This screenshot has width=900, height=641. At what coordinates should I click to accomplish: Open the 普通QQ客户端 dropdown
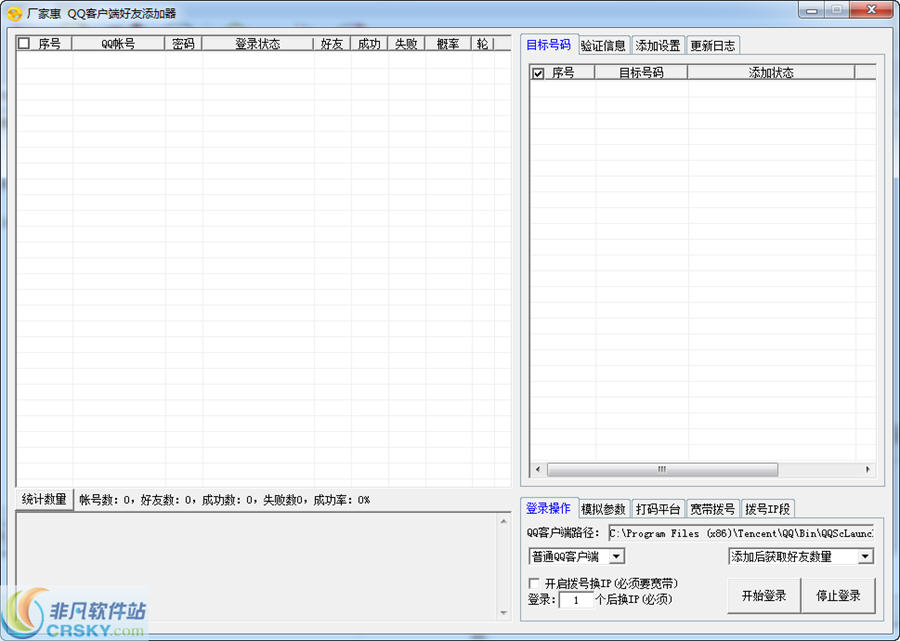616,556
